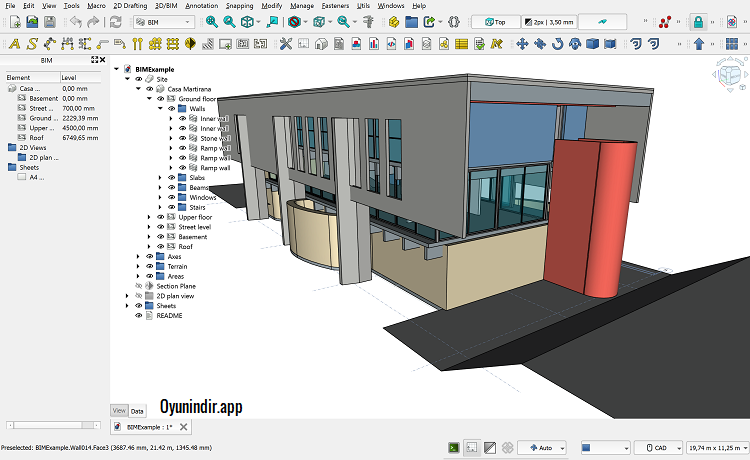Click the yellow Schedule table icon
Screen dimensions: 750x460
(x=462, y=44)
